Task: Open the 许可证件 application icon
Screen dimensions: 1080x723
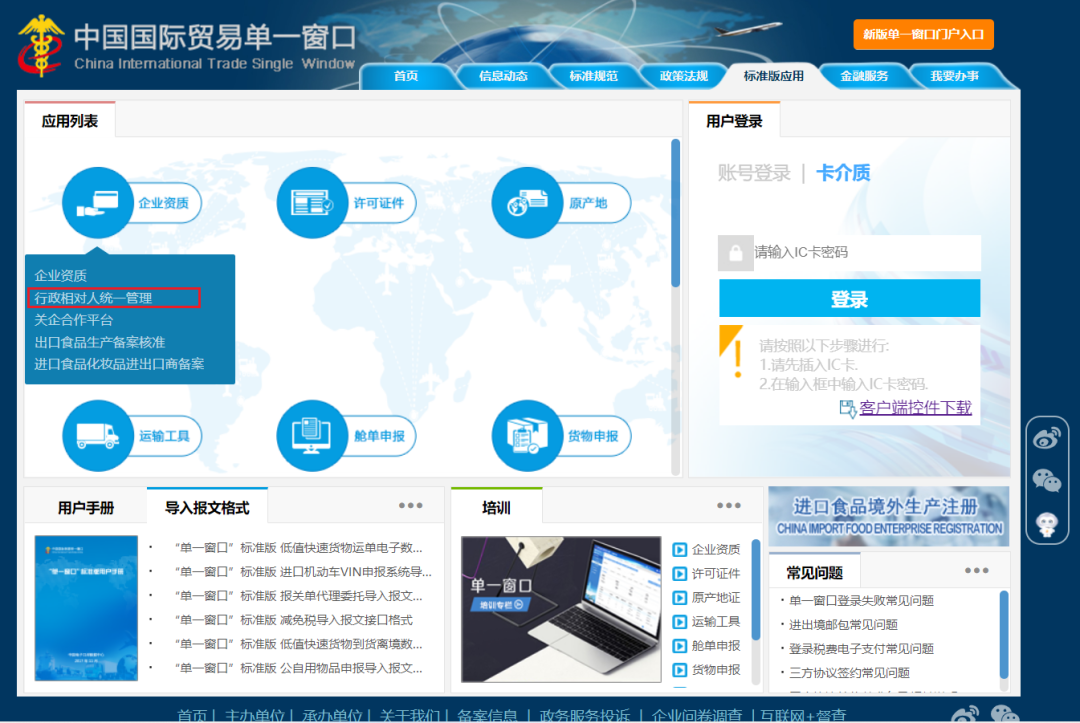Action: 311,202
